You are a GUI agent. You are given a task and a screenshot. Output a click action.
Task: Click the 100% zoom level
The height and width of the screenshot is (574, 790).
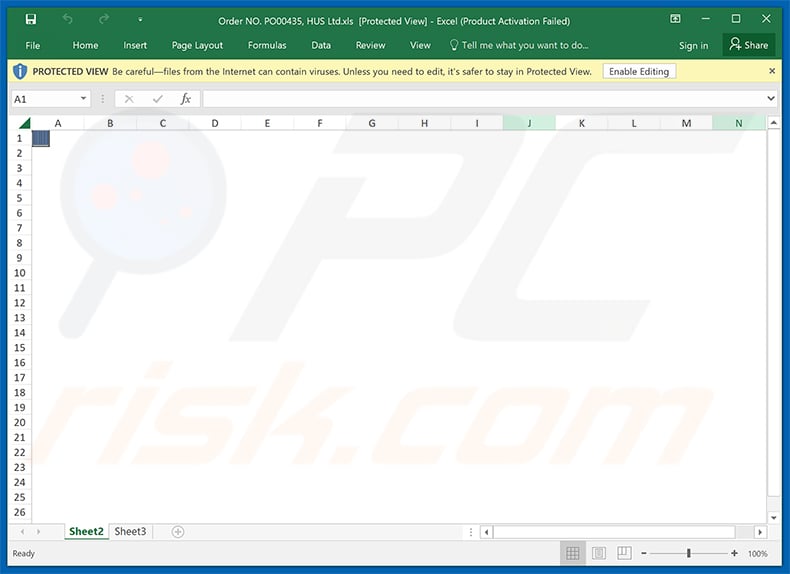[x=758, y=554]
